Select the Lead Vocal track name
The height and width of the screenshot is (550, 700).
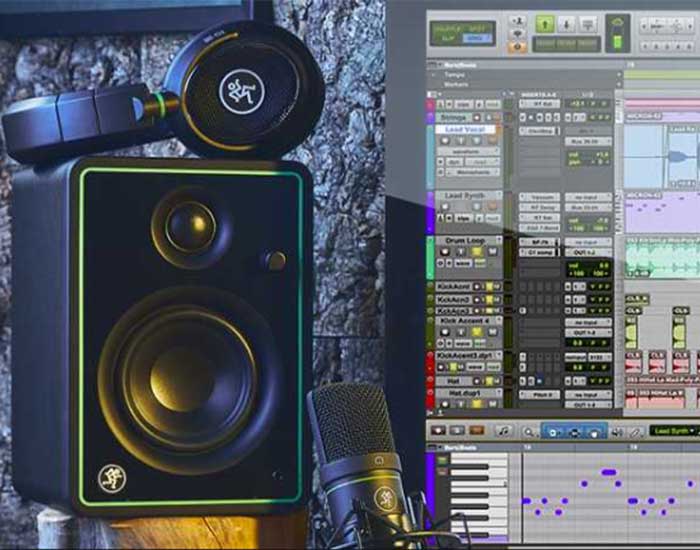[465, 129]
